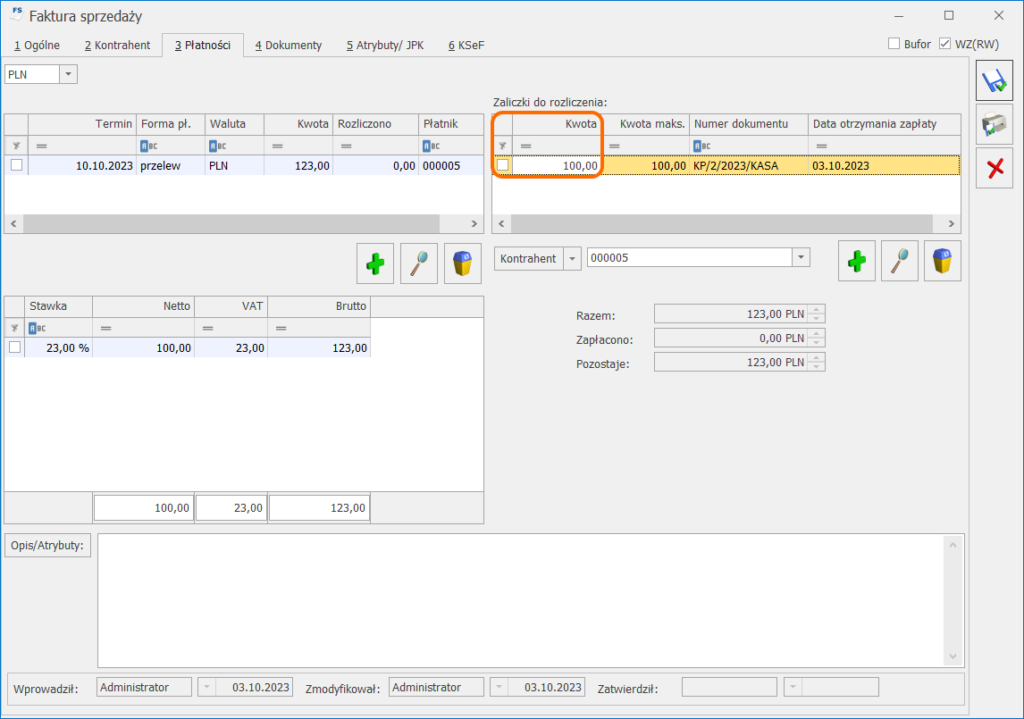1024x719 pixels.
Task: Save the invoice with the floppy disk icon
Action: coord(994,81)
